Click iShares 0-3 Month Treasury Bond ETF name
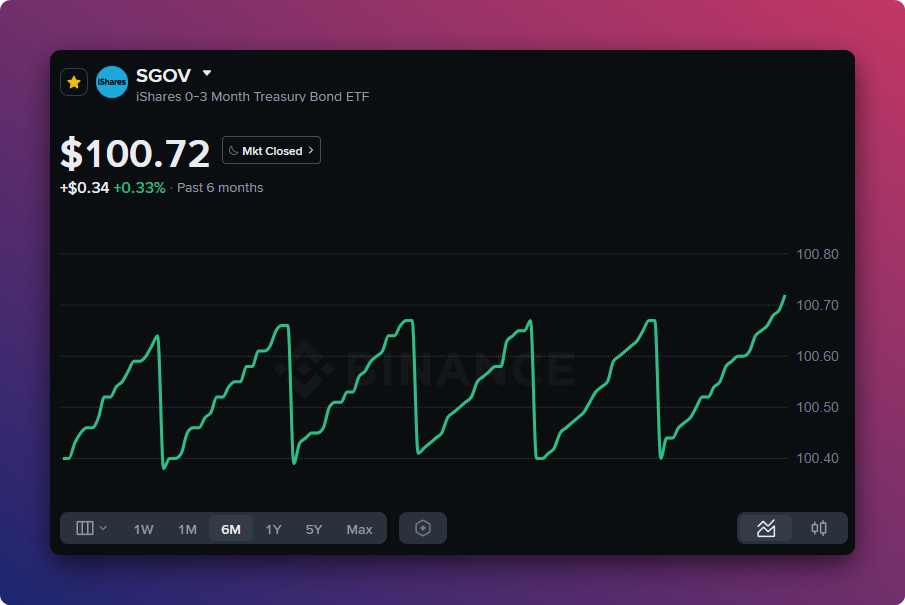This screenshot has width=905, height=605. (x=252, y=96)
